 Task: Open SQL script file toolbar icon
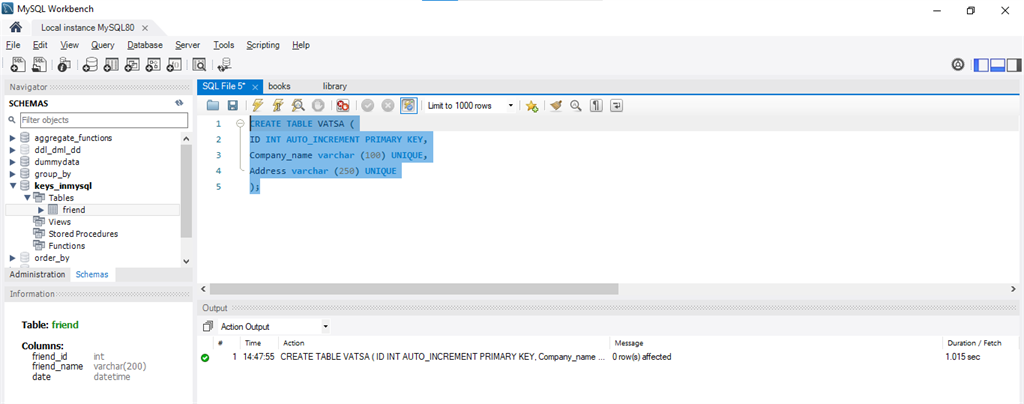tap(40, 64)
